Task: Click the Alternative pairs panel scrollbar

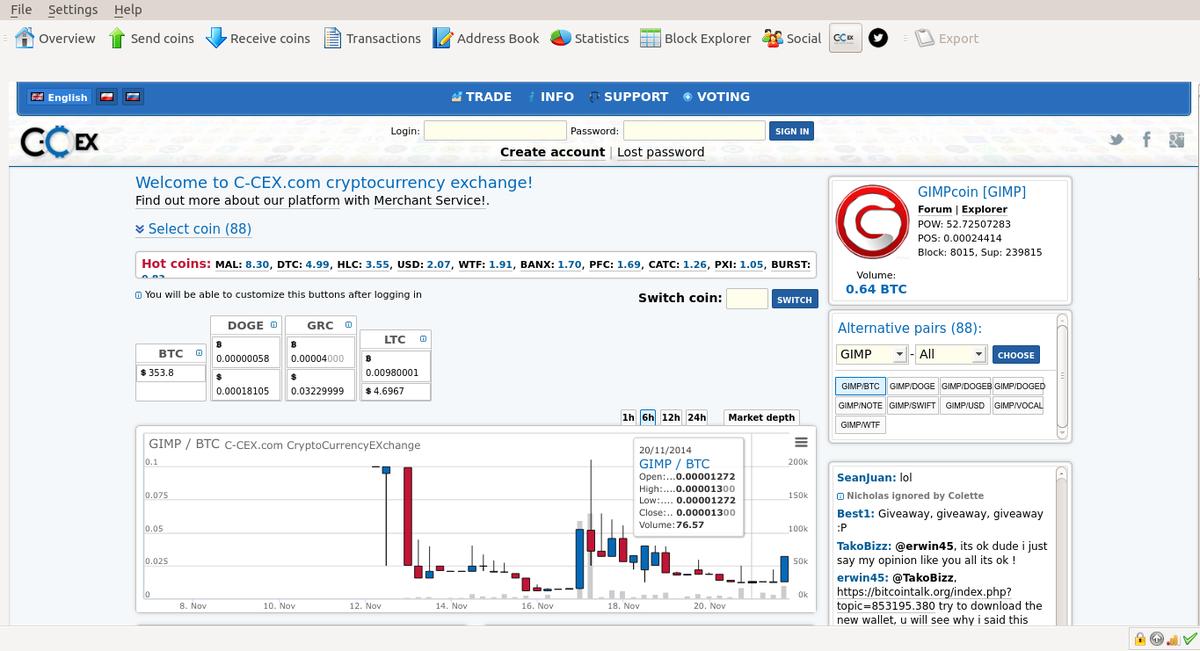Action: click(x=1062, y=376)
